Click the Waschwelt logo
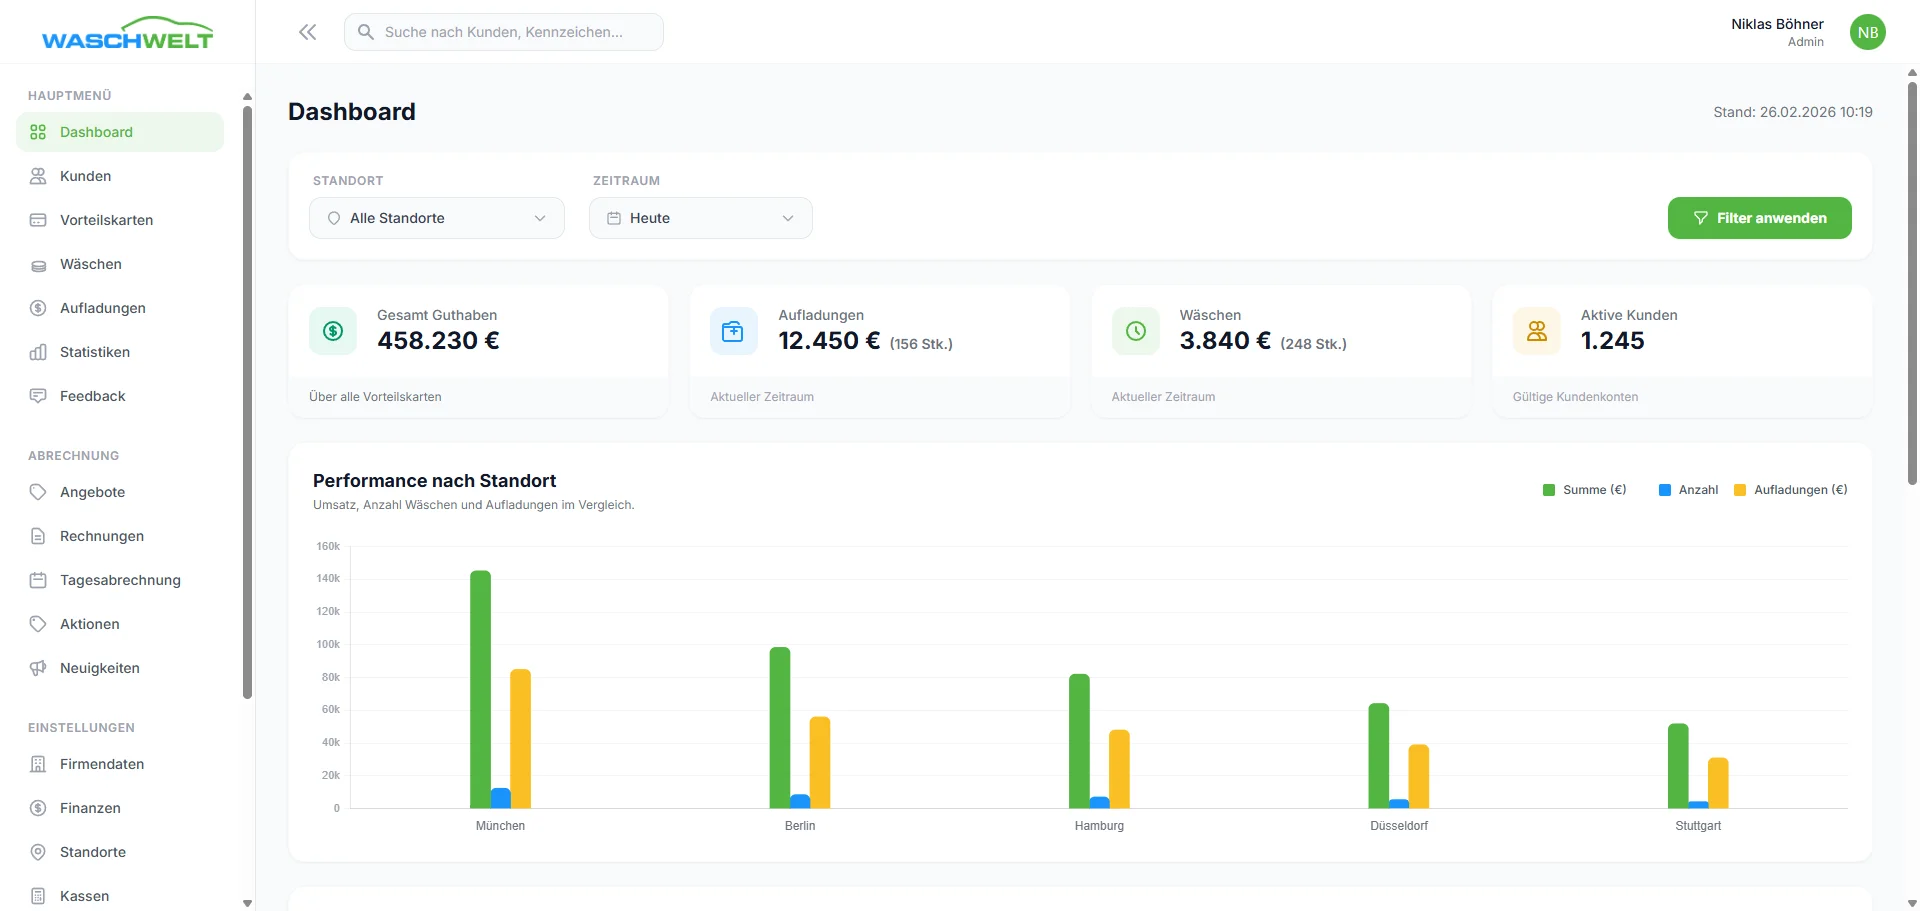The image size is (1920, 911). (x=127, y=34)
